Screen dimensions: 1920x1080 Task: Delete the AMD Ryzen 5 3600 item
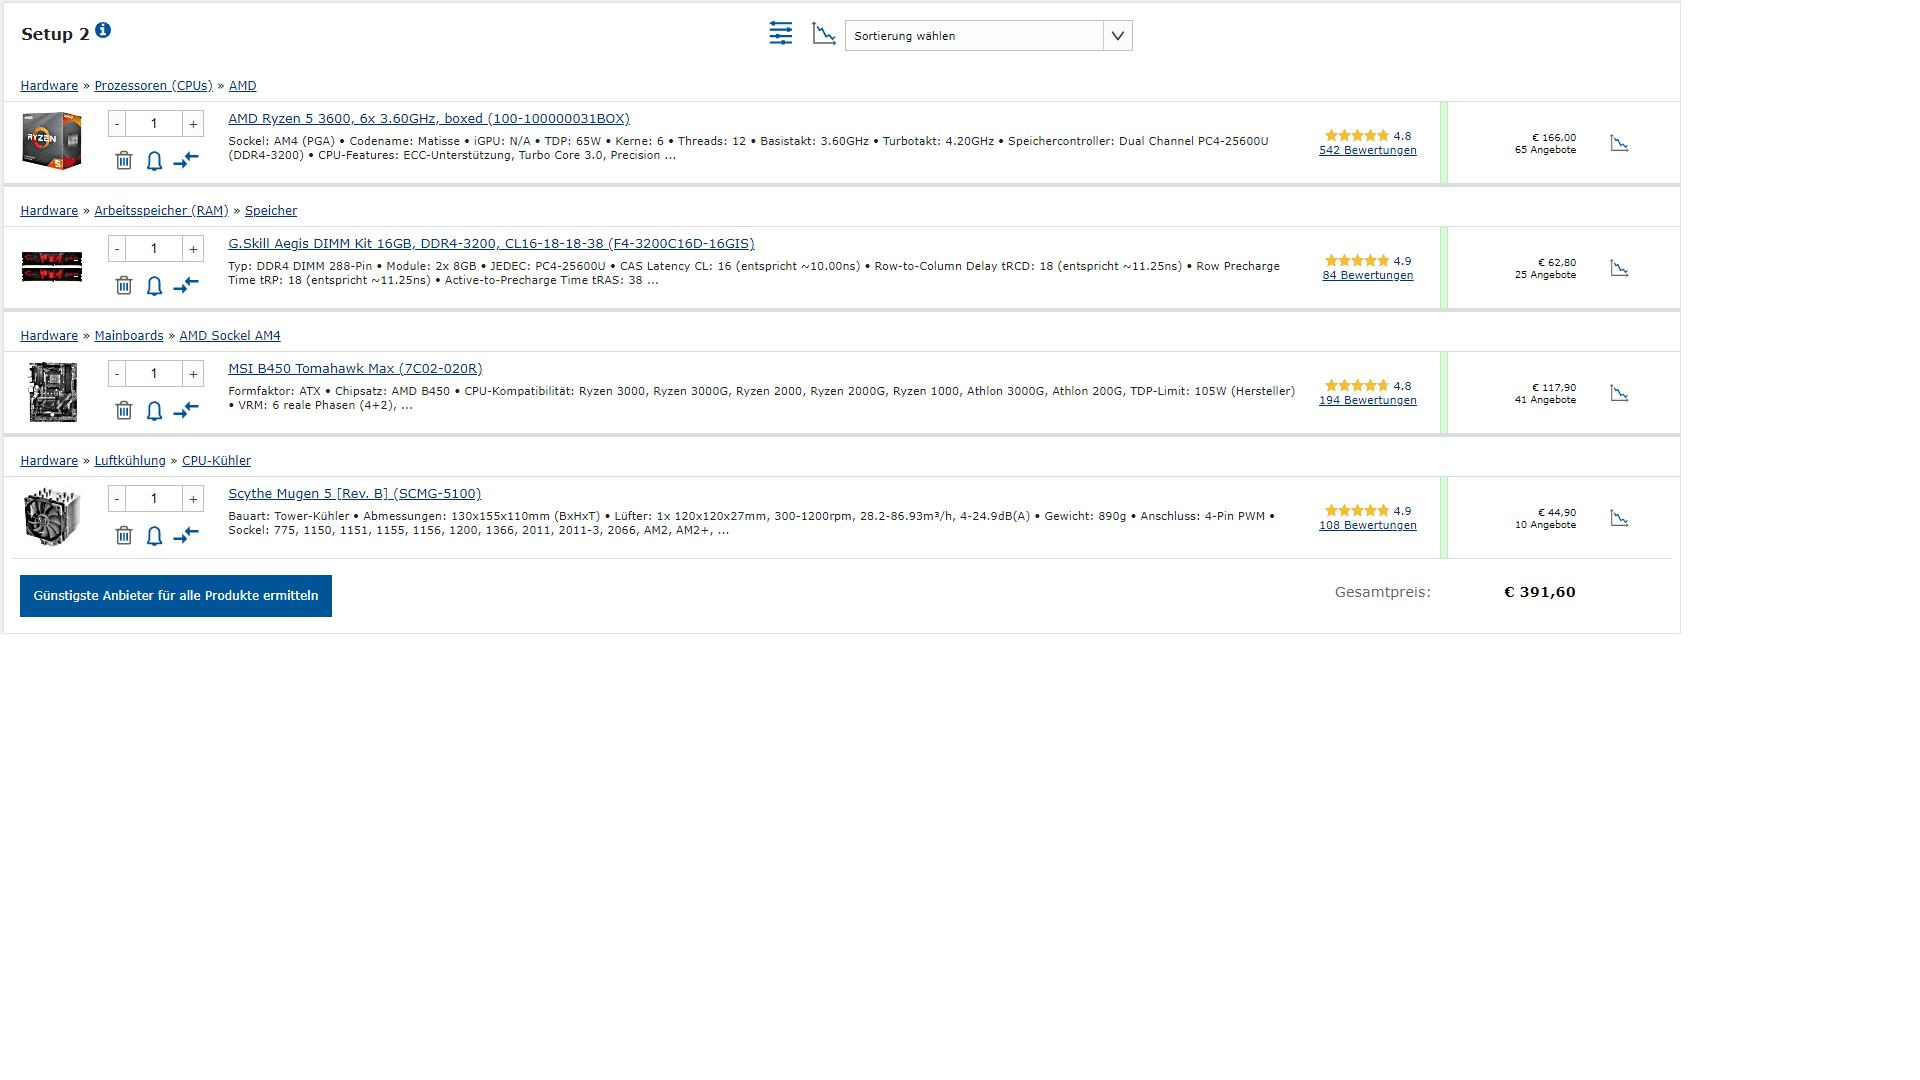(x=124, y=161)
